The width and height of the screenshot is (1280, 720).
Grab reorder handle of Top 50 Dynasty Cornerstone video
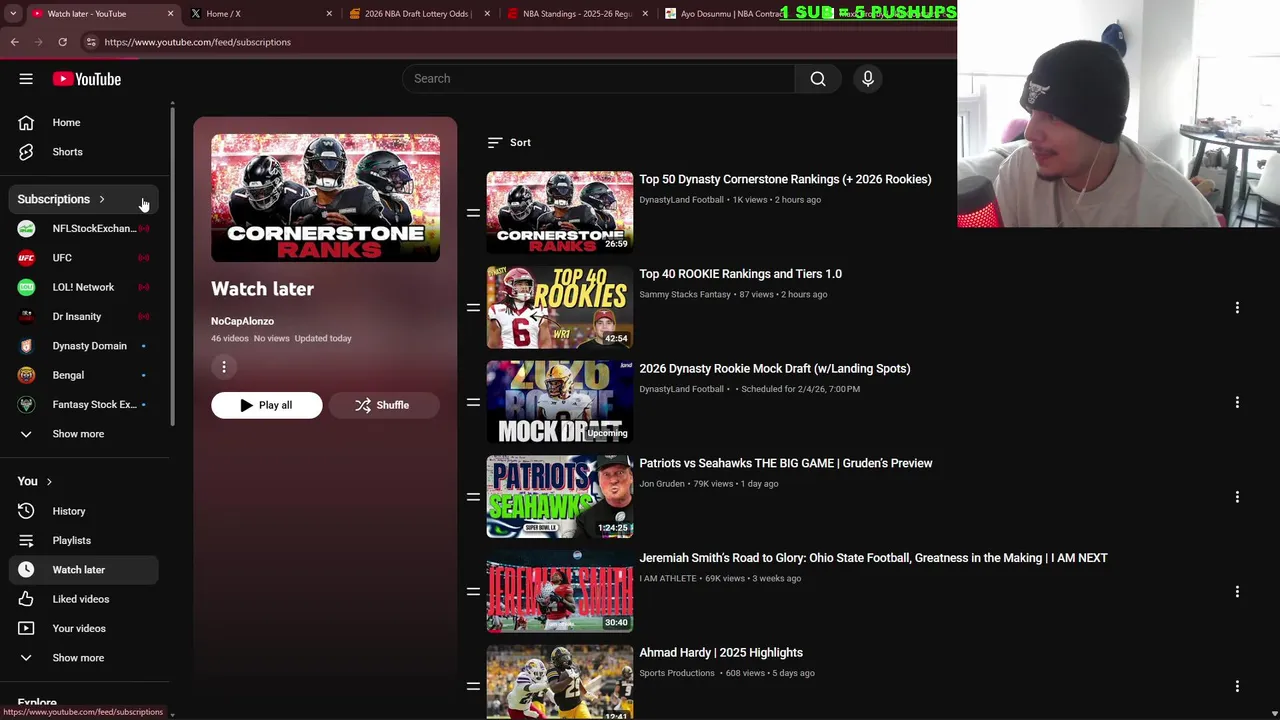[473, 213]
